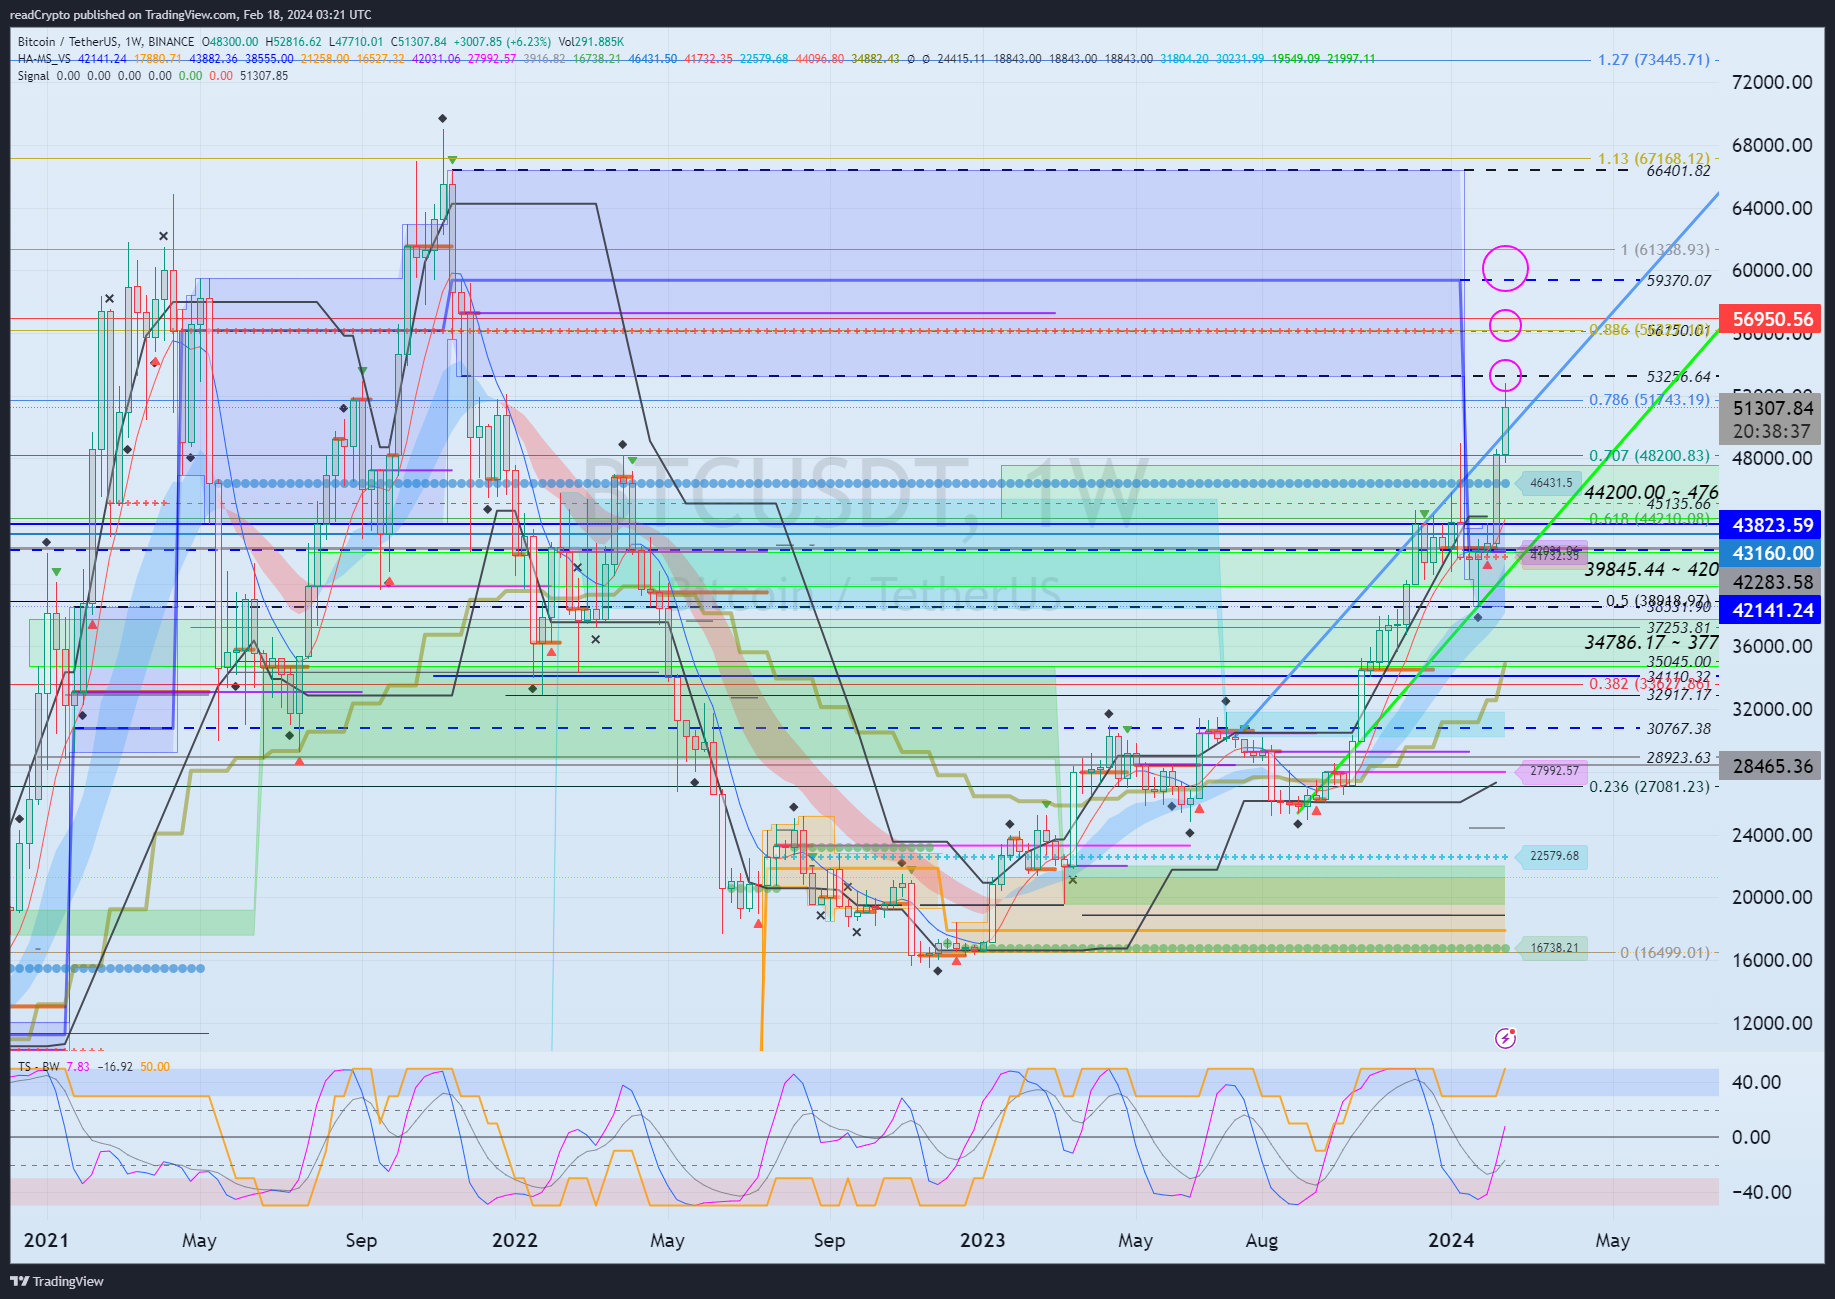
Task: Click the 28923.63 level label
Action: pyautogui.click(x=1679, y=758)
